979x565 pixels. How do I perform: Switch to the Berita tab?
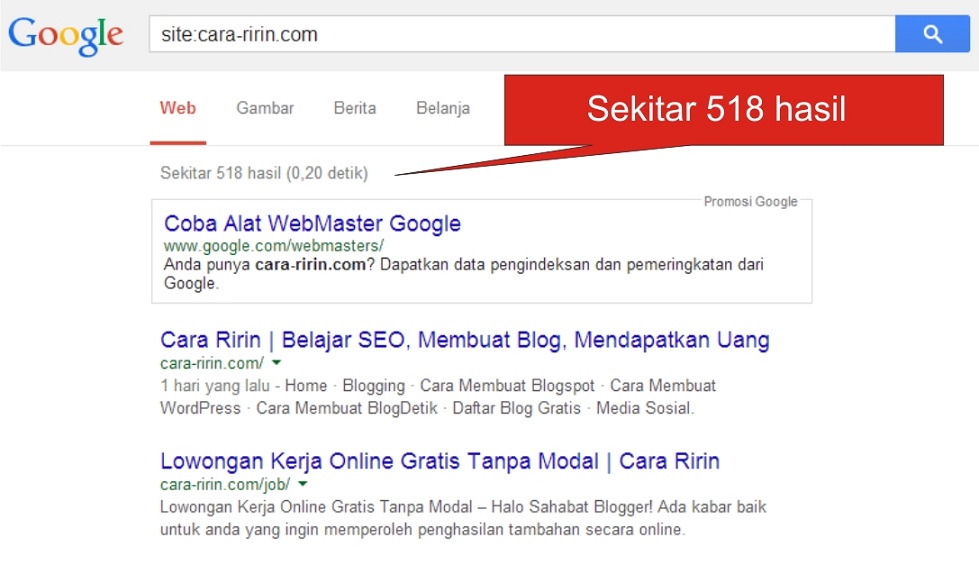point(355,108)
